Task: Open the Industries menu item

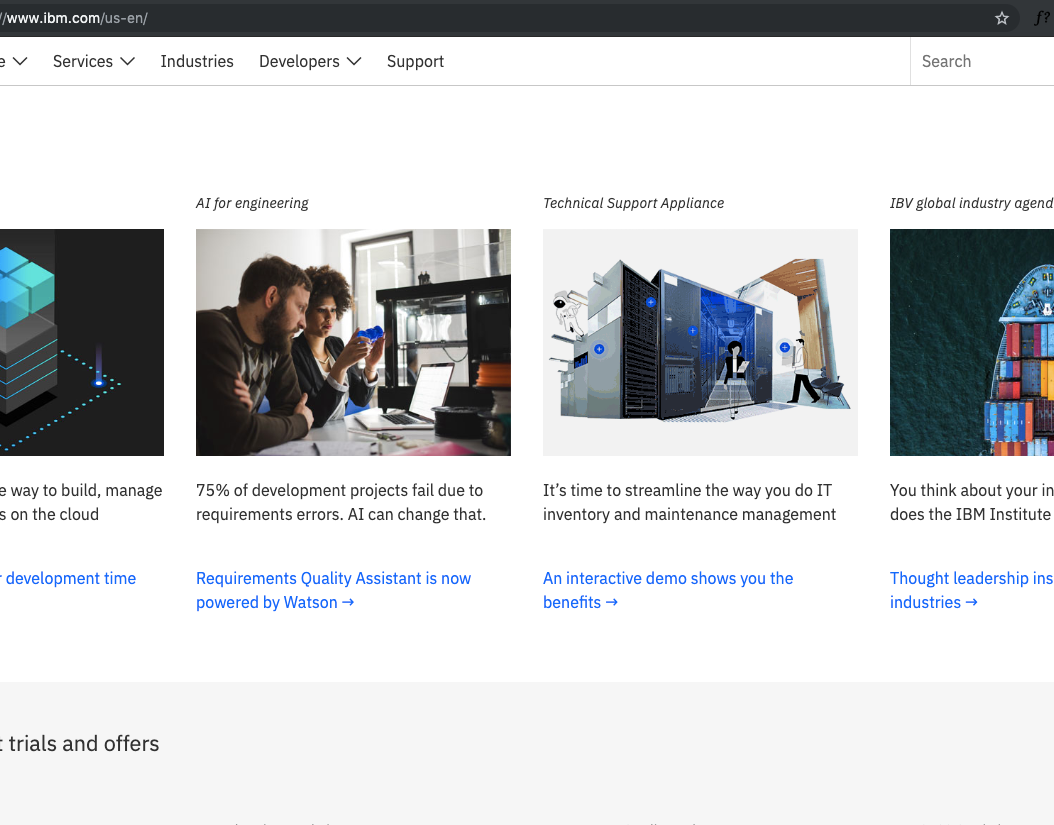Action: click(197, 61)
